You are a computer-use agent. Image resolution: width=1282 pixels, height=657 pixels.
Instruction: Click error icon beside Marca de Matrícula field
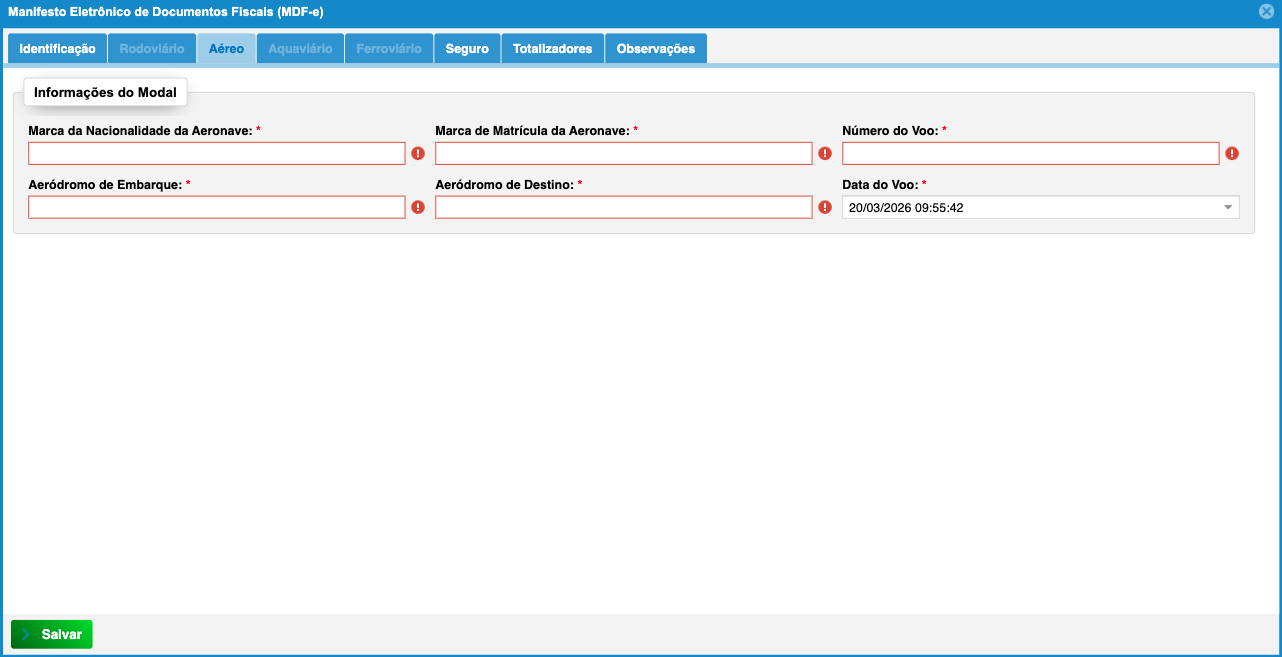(825, 154)
